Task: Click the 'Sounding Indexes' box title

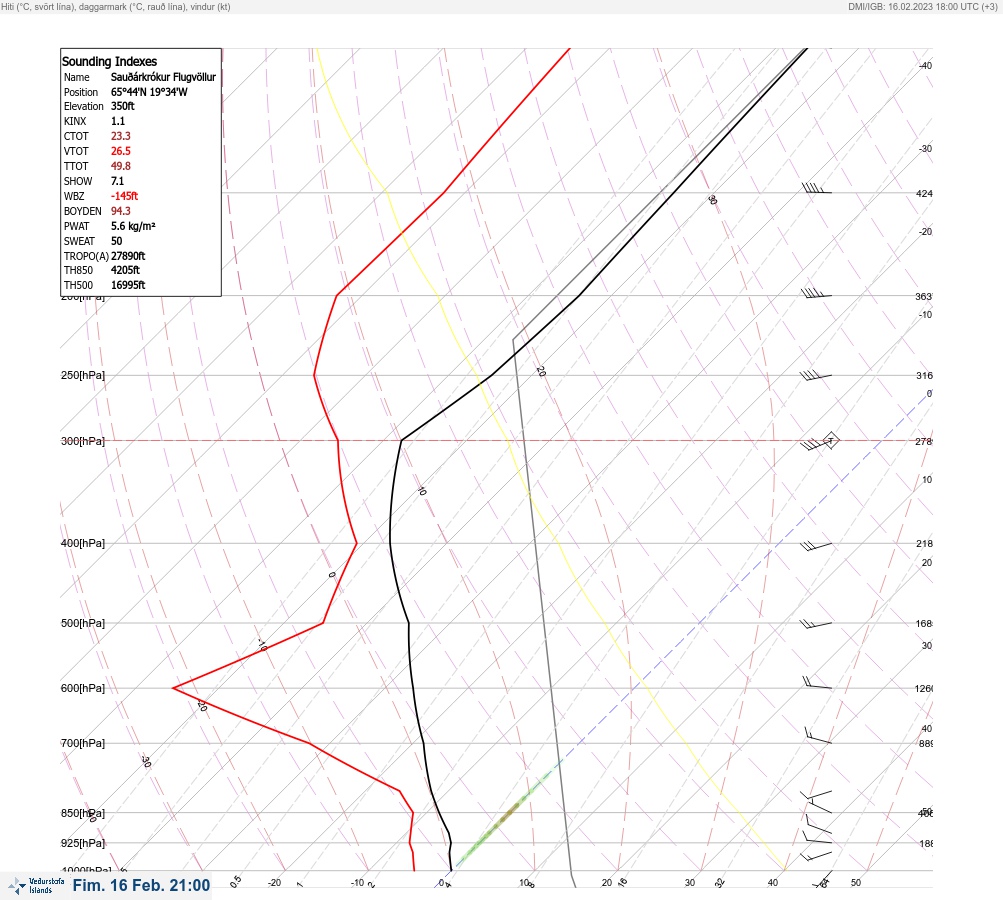Action: pos(109,61)
